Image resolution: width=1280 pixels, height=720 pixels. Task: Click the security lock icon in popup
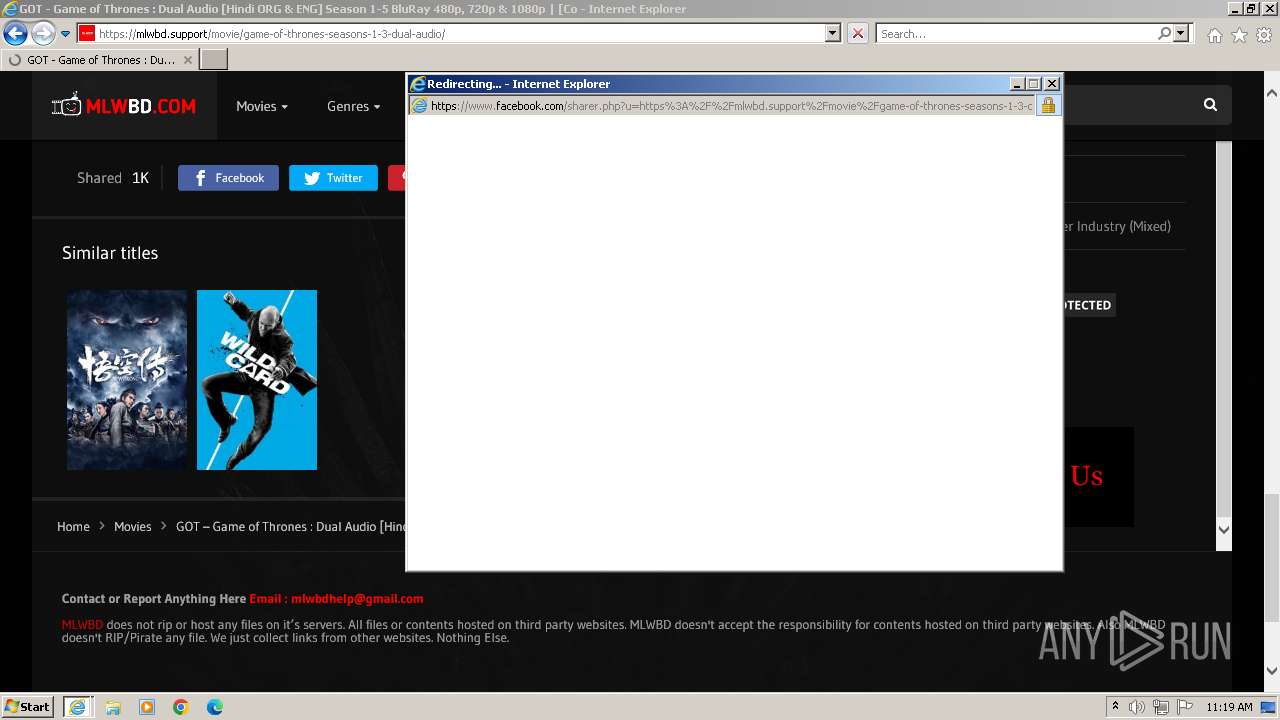coord(1048,105)
